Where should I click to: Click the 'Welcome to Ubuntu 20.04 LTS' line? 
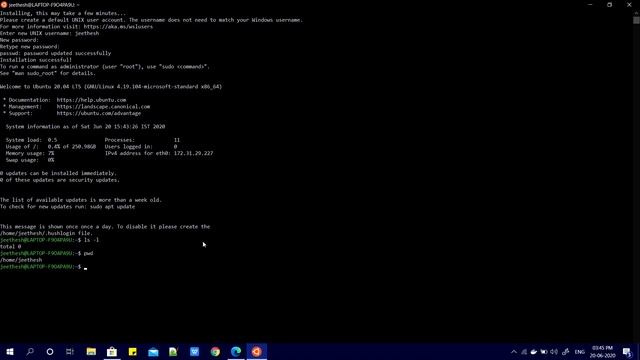111,87
